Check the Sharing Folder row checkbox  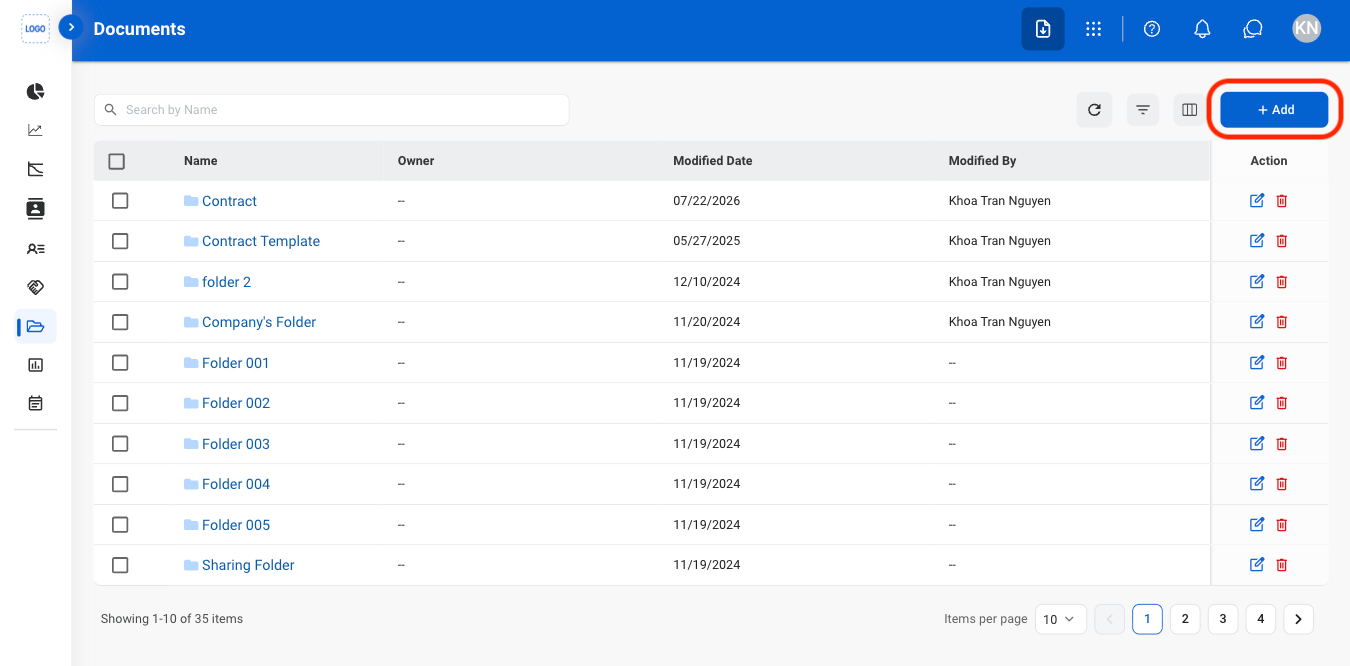pos(120,565)
